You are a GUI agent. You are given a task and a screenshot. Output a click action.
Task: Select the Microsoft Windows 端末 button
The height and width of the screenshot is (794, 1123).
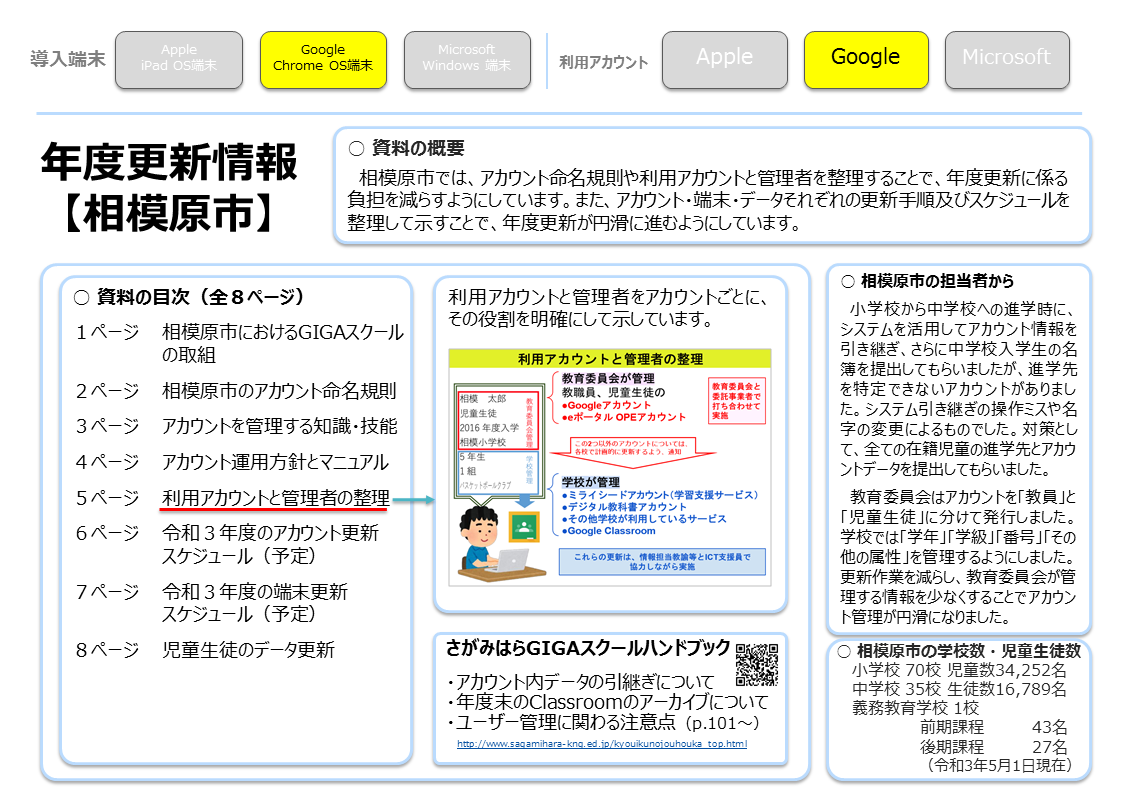tap(466, 59)
